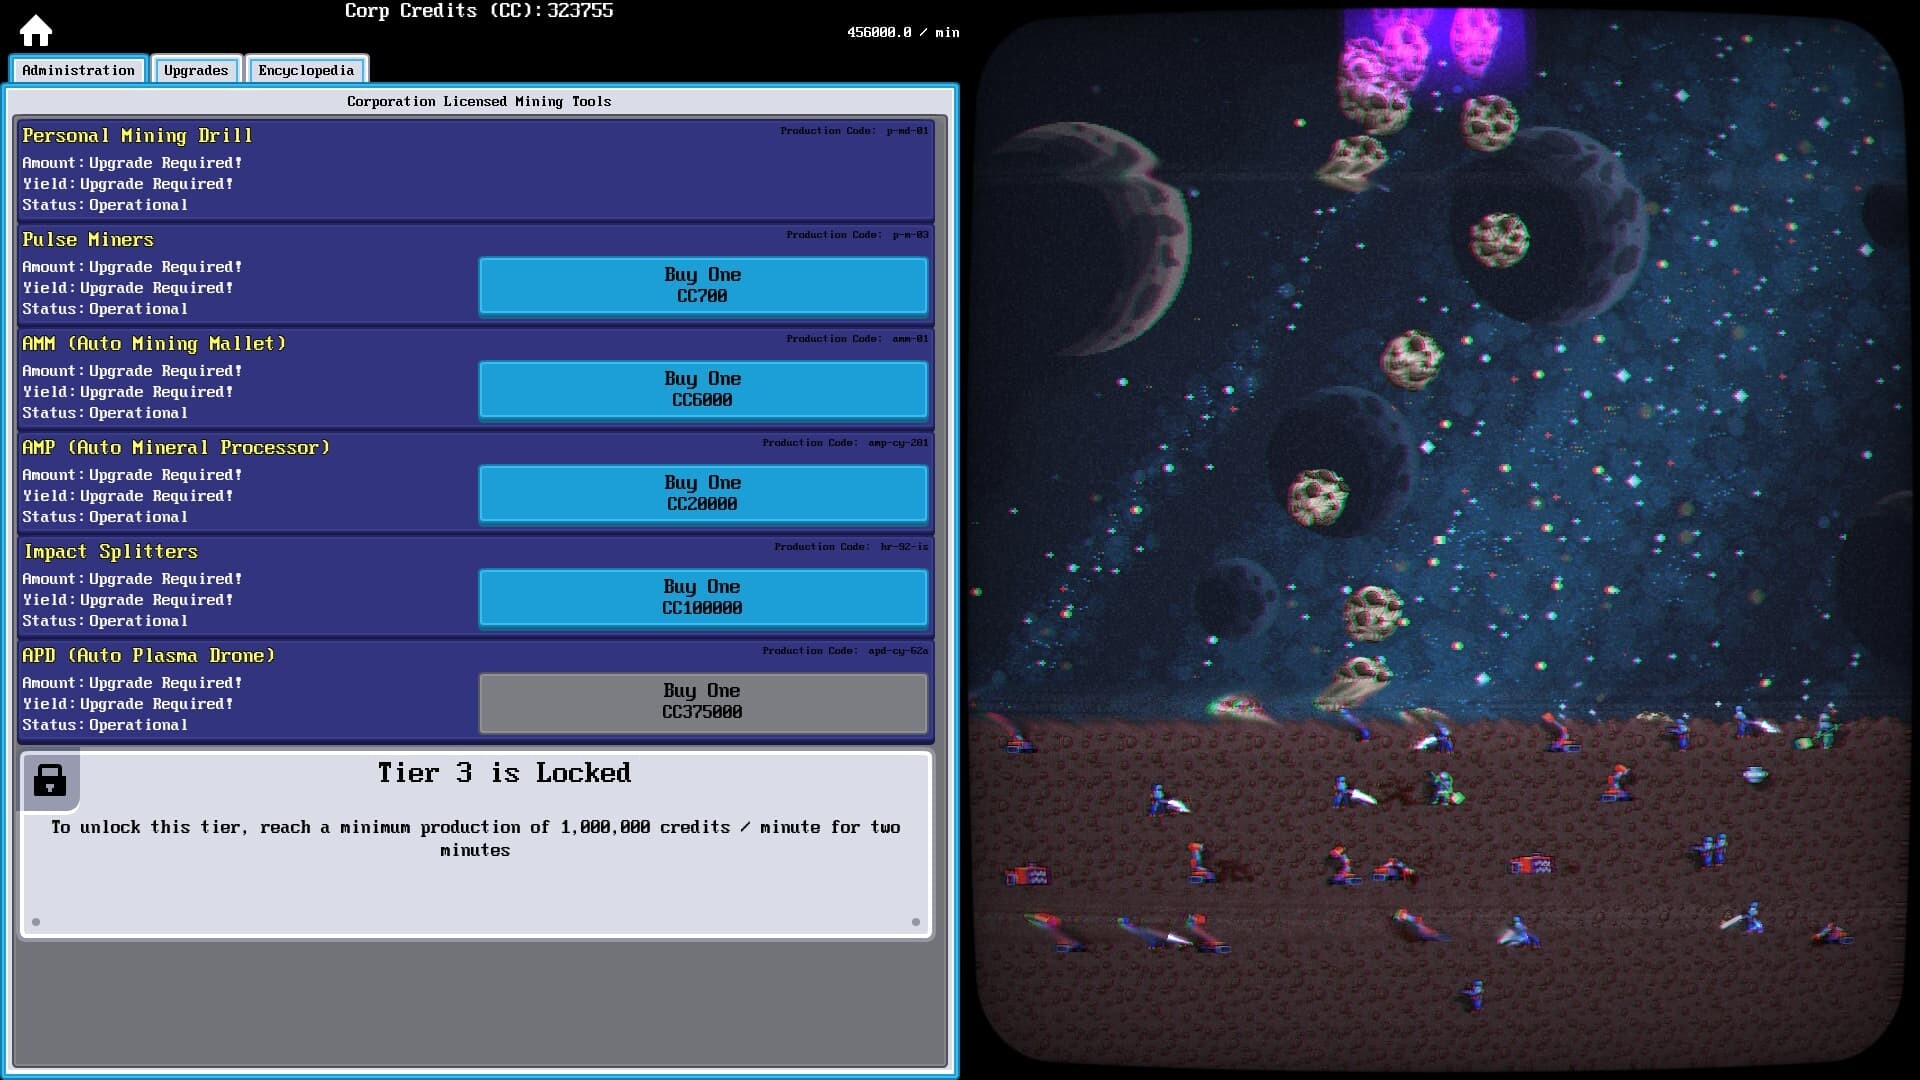Click Production Code apd-cy-62a label
The image size is (1920, 1080).
(x=845, y=651)
